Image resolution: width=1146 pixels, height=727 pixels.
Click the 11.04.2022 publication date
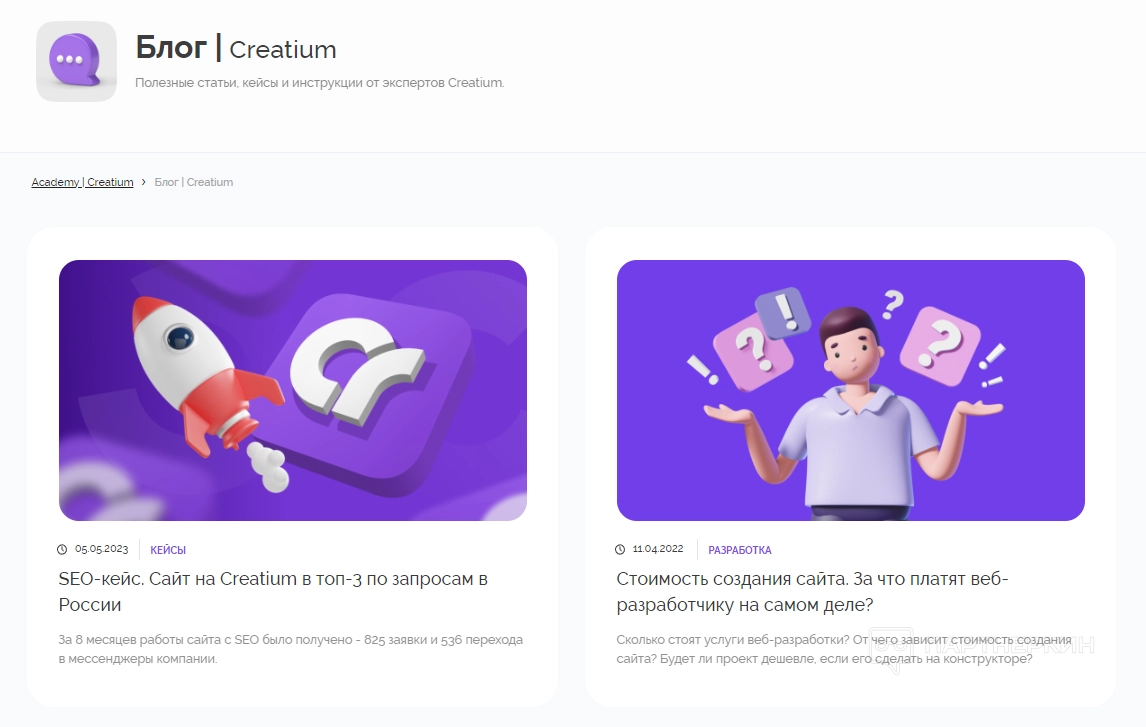(658, 549)
